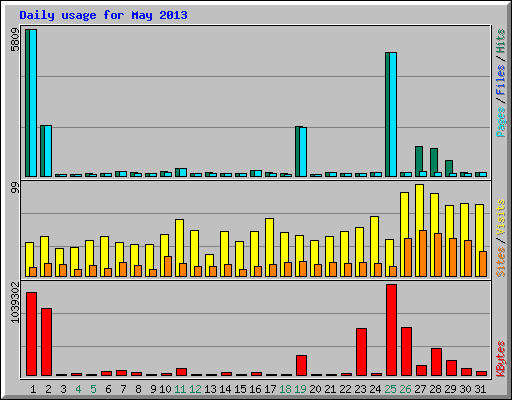Click day 20 on the x-axis

tap(315, 389)
